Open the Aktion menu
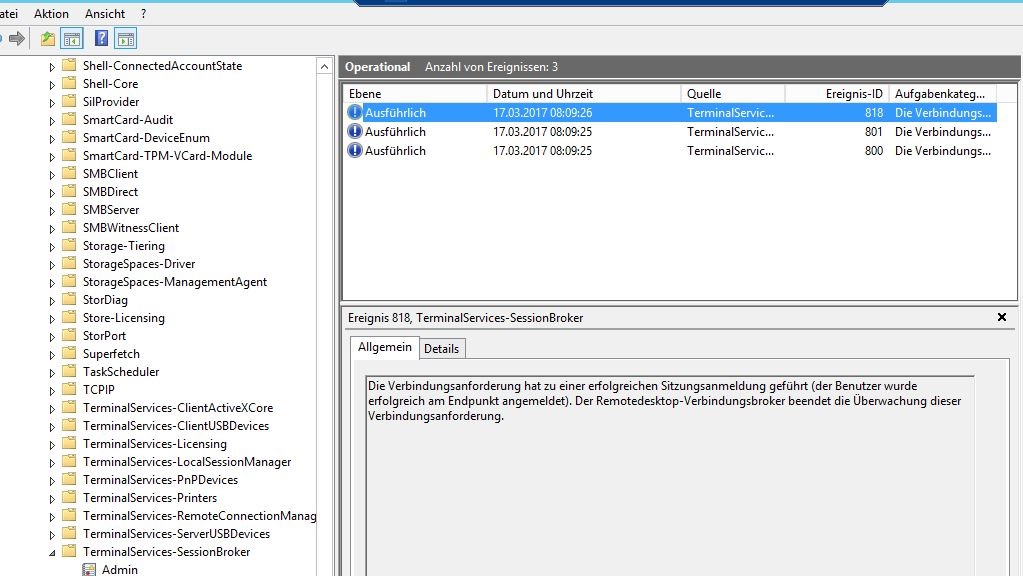The width and height of the screenshot is (1023, 576). click(51, 14)
